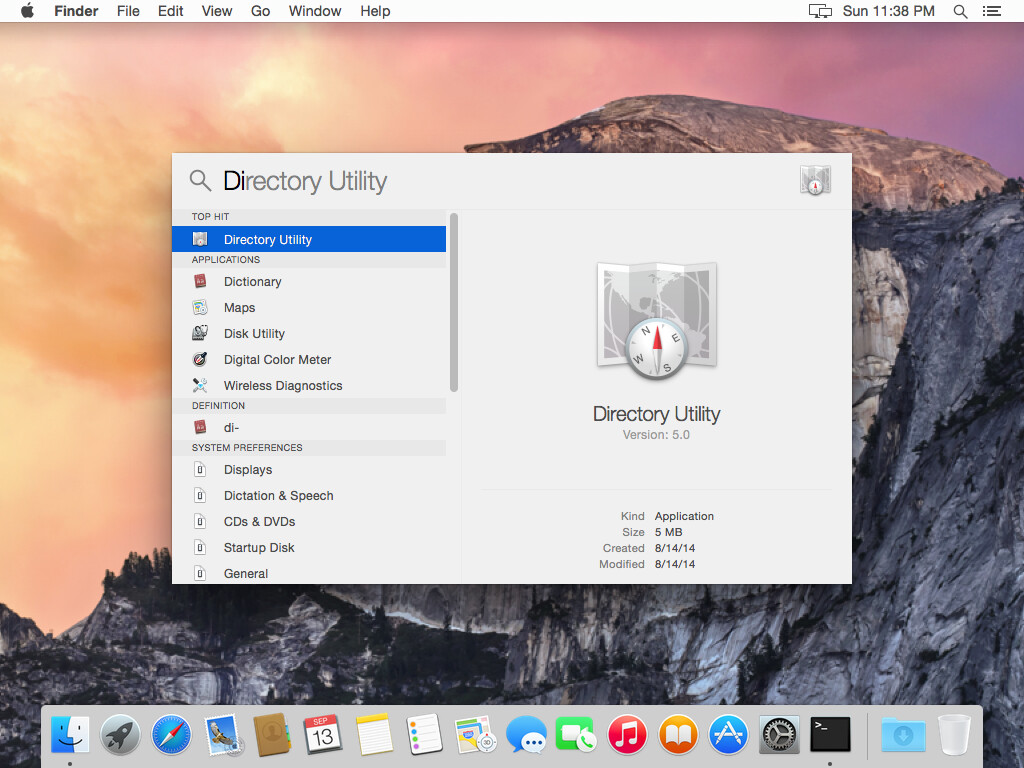Open Terminal from the Dock

pos(830,734)
